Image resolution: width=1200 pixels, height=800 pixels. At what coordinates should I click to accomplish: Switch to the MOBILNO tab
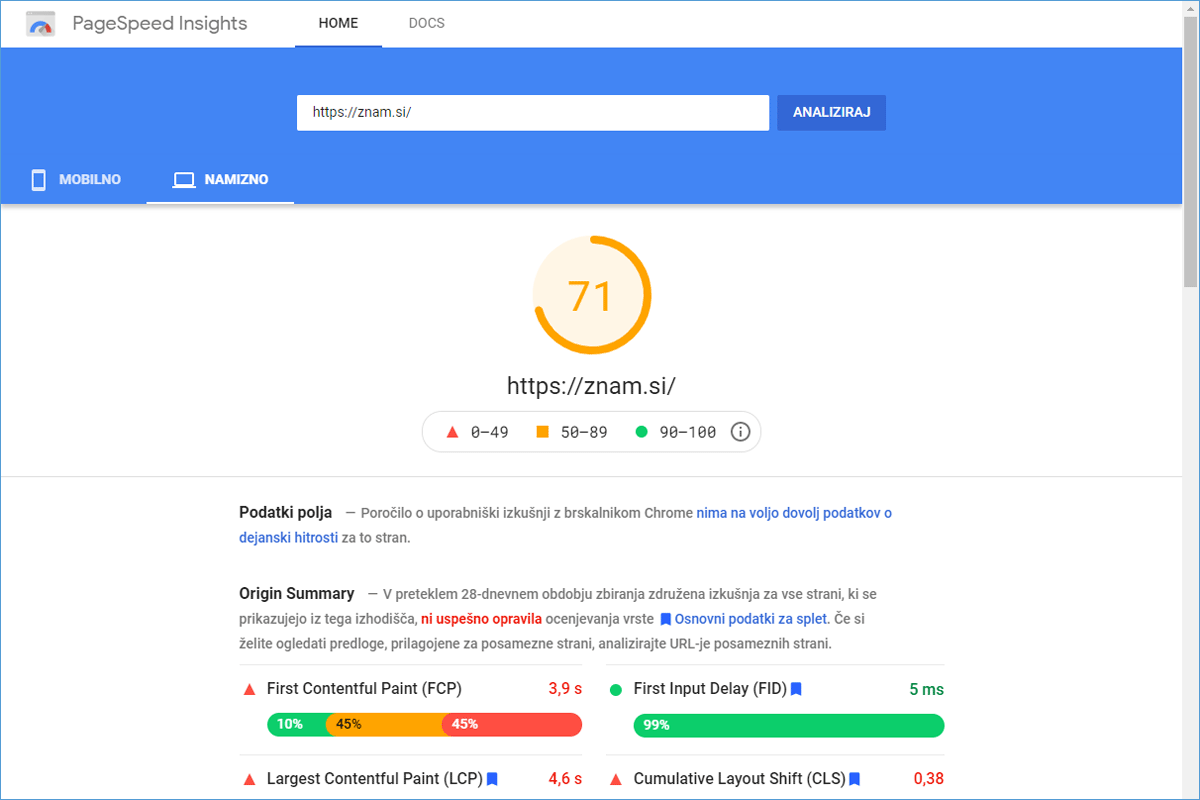(x=74, y=180)
